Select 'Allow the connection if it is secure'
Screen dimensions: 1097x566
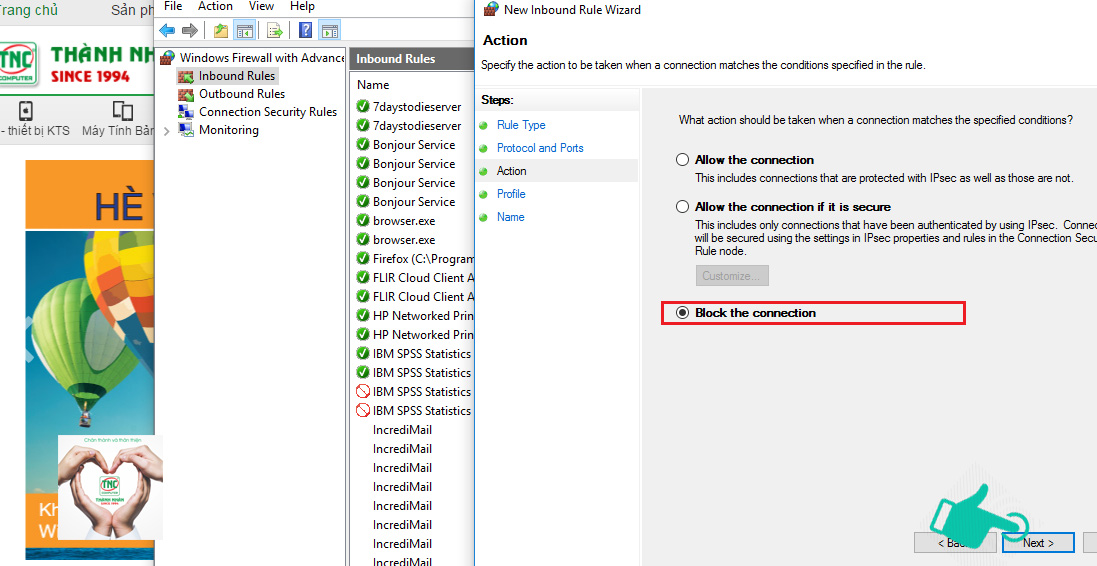683,207
